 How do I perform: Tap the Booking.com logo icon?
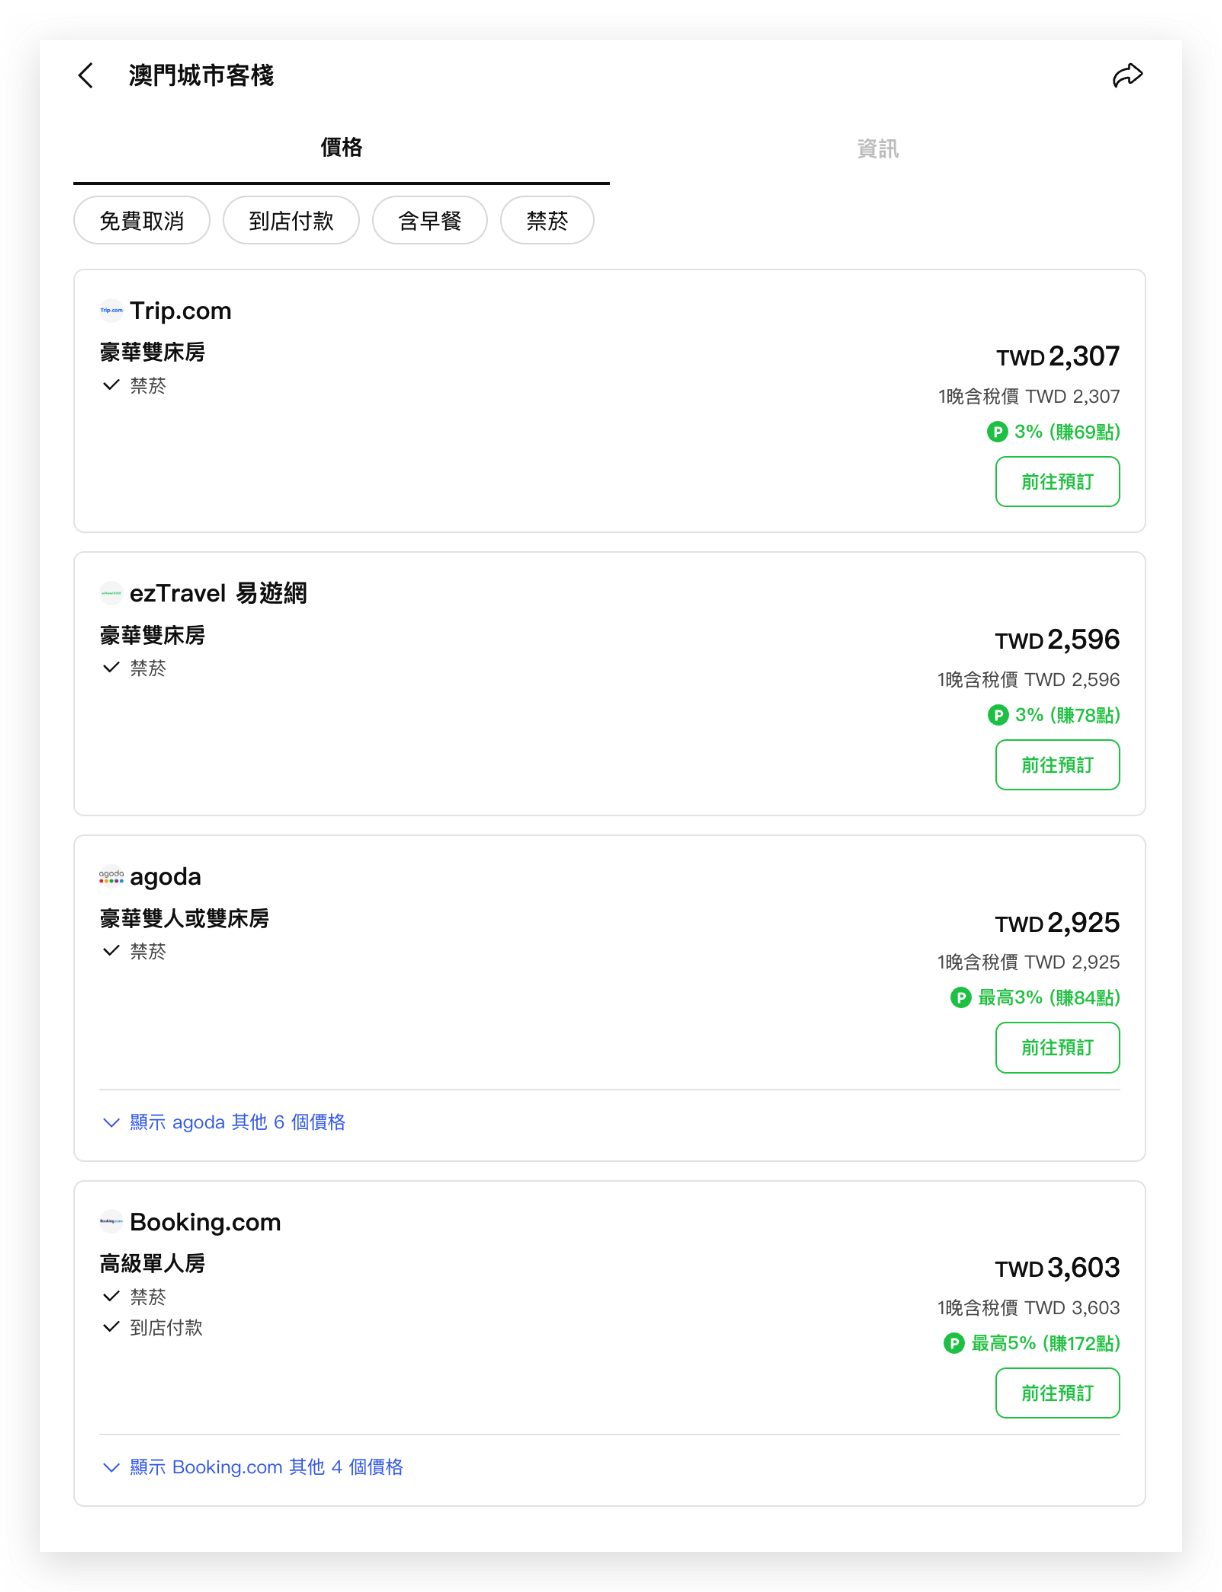pyautogui.click(x=111, y=1222)
